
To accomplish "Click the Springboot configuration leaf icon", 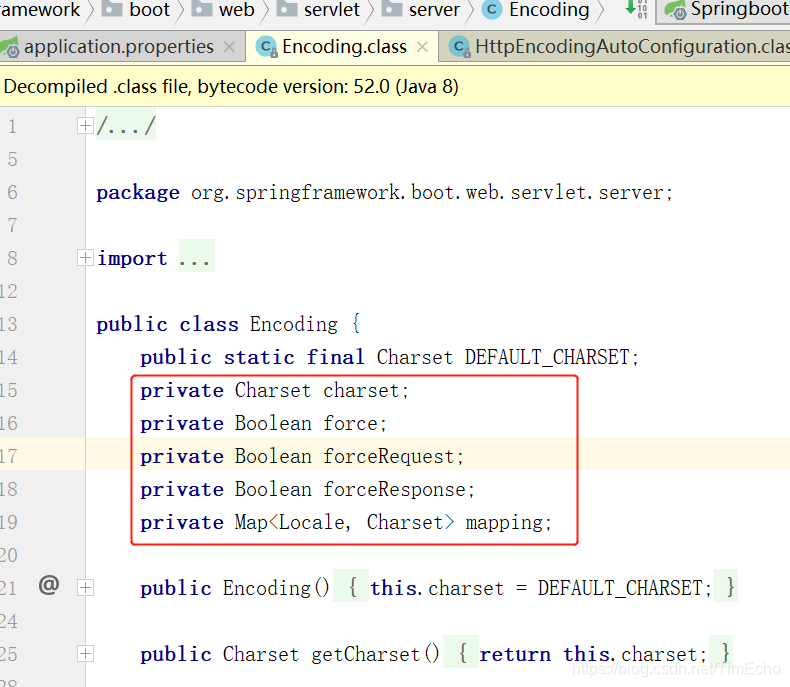I will [x=675, y=10].
